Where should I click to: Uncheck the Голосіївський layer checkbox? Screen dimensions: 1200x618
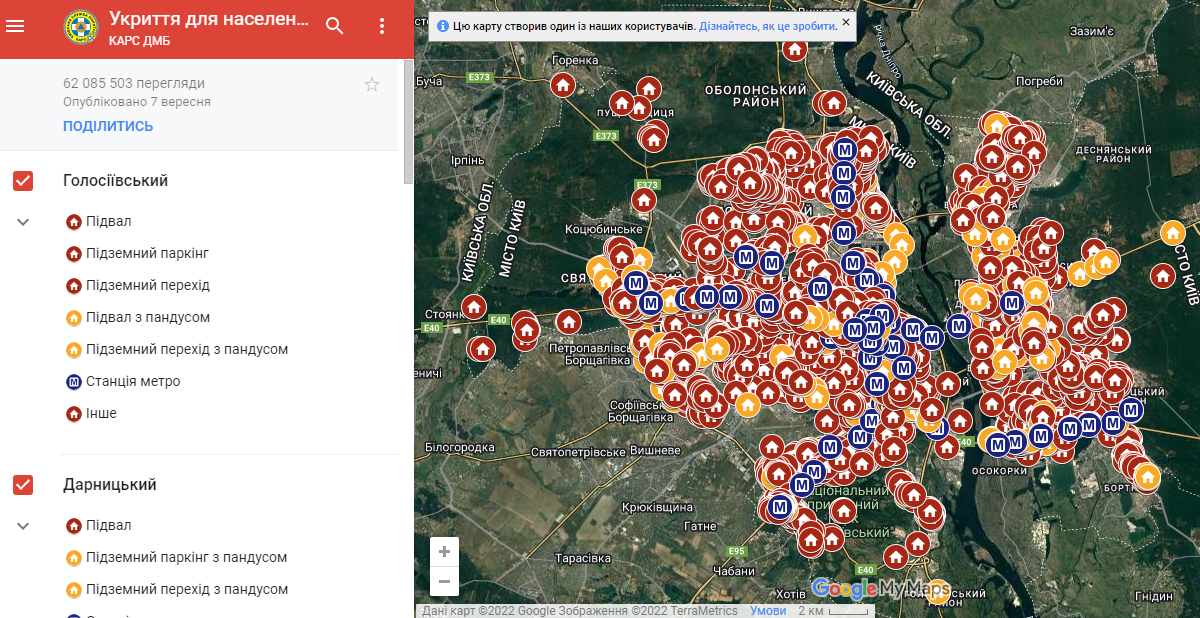pos(23,181)
